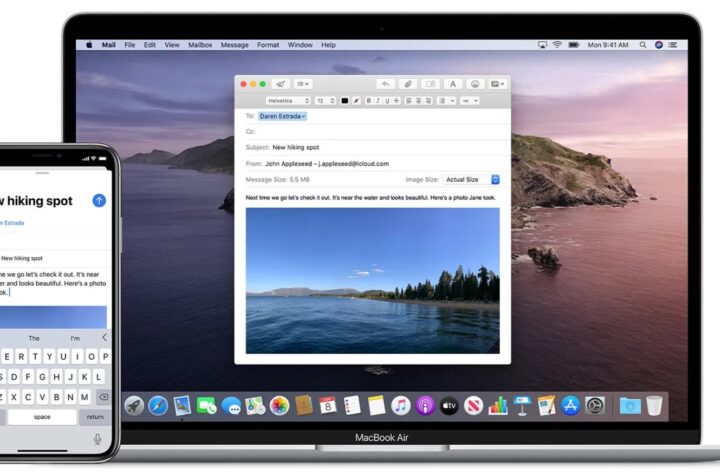This screenshot has width=720, height=475.
Task: Click the Reply arrow toolbar icon
Action: [384, 84]
